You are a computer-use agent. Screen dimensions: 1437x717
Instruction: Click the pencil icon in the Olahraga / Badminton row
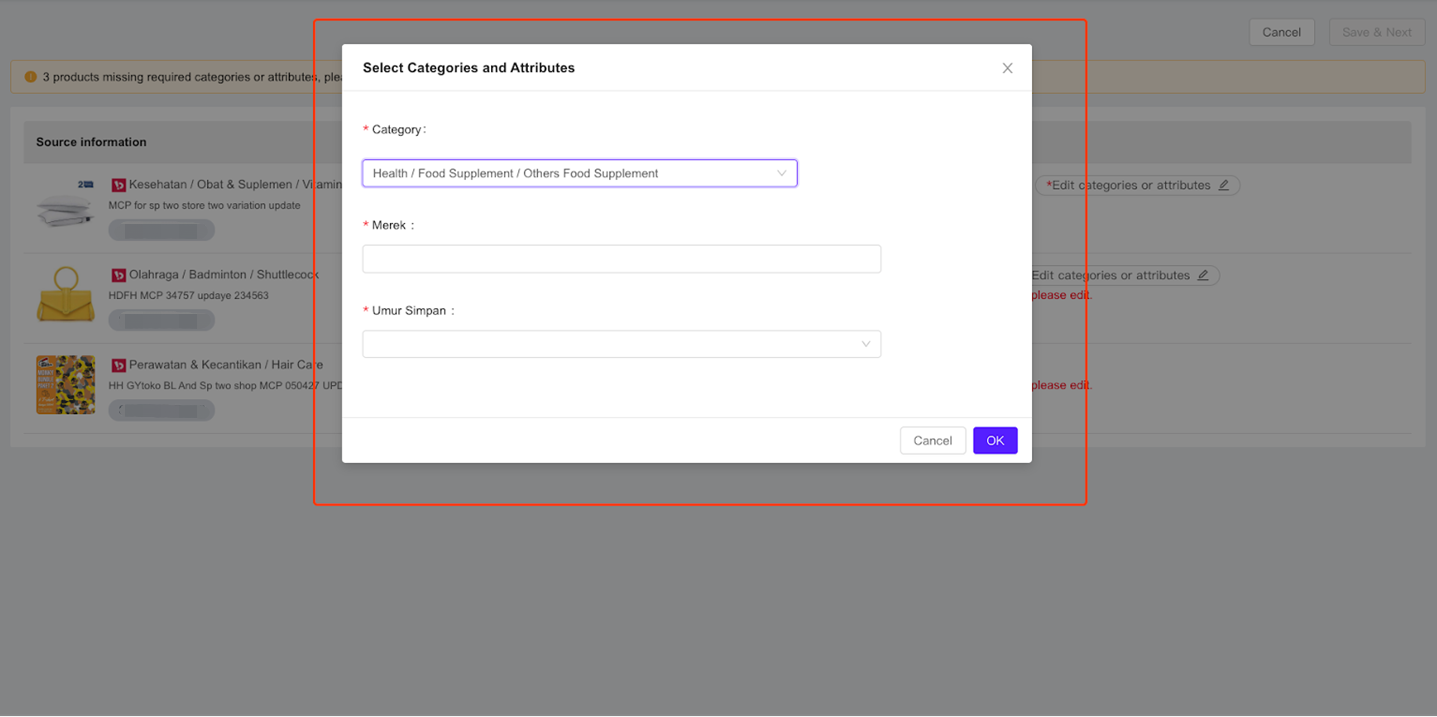click(x=1203, y=275)
